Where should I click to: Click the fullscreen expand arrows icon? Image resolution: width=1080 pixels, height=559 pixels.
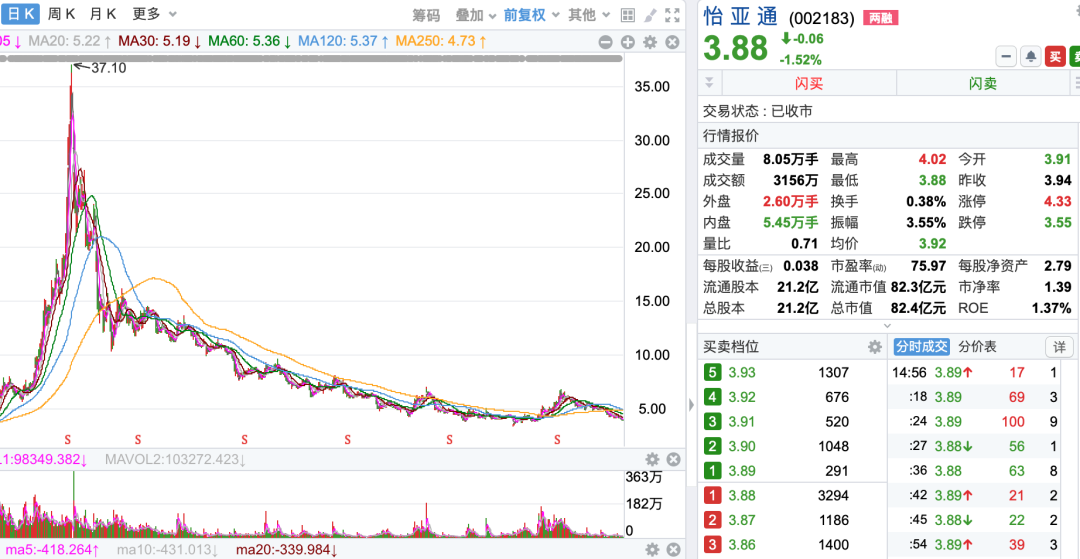[672, 14]
